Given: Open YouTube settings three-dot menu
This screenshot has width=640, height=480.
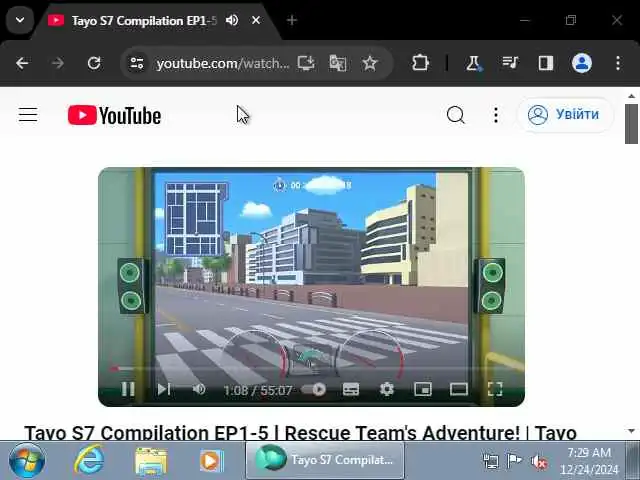Looking at the screenshot, I should point(496,115).
